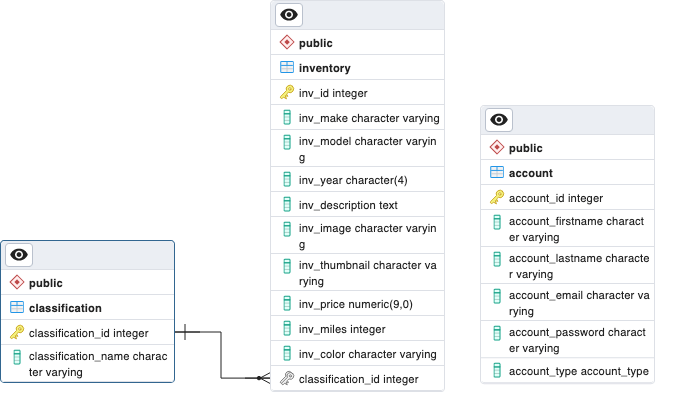The height and width of the screenshot is (420, 700).
Task: Click 'inv_make character varying' column text
Action: [369, 118]
